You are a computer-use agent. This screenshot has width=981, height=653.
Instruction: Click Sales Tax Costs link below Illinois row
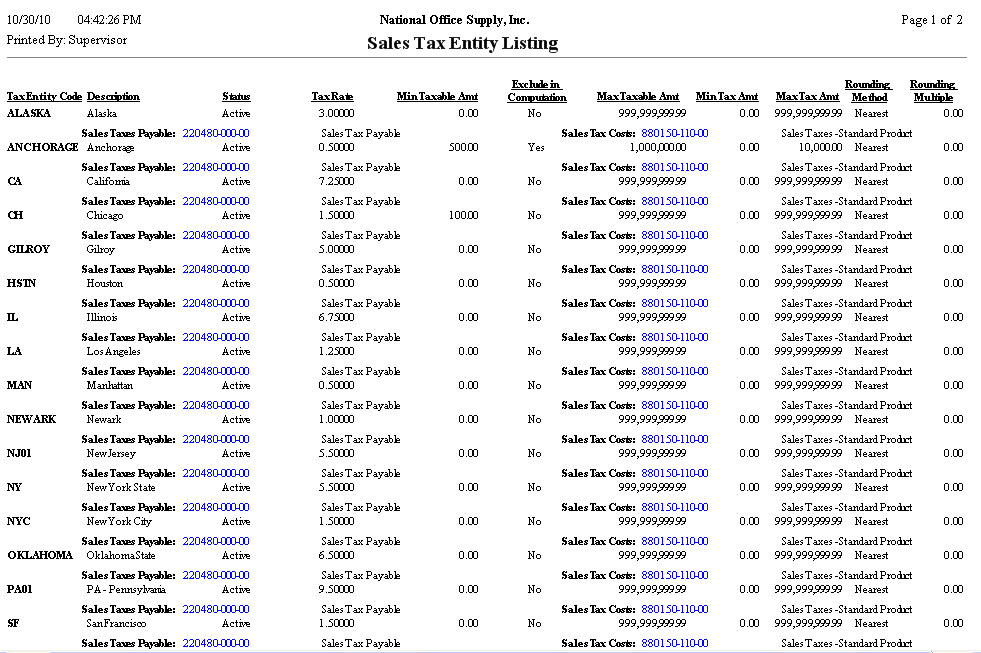674,337
